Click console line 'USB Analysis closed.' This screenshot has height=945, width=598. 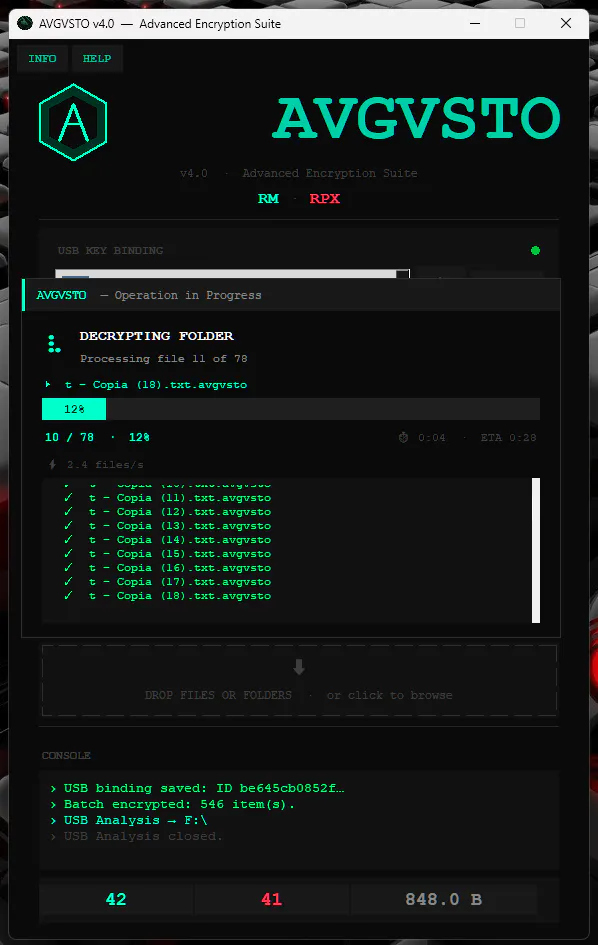(143, 837)
